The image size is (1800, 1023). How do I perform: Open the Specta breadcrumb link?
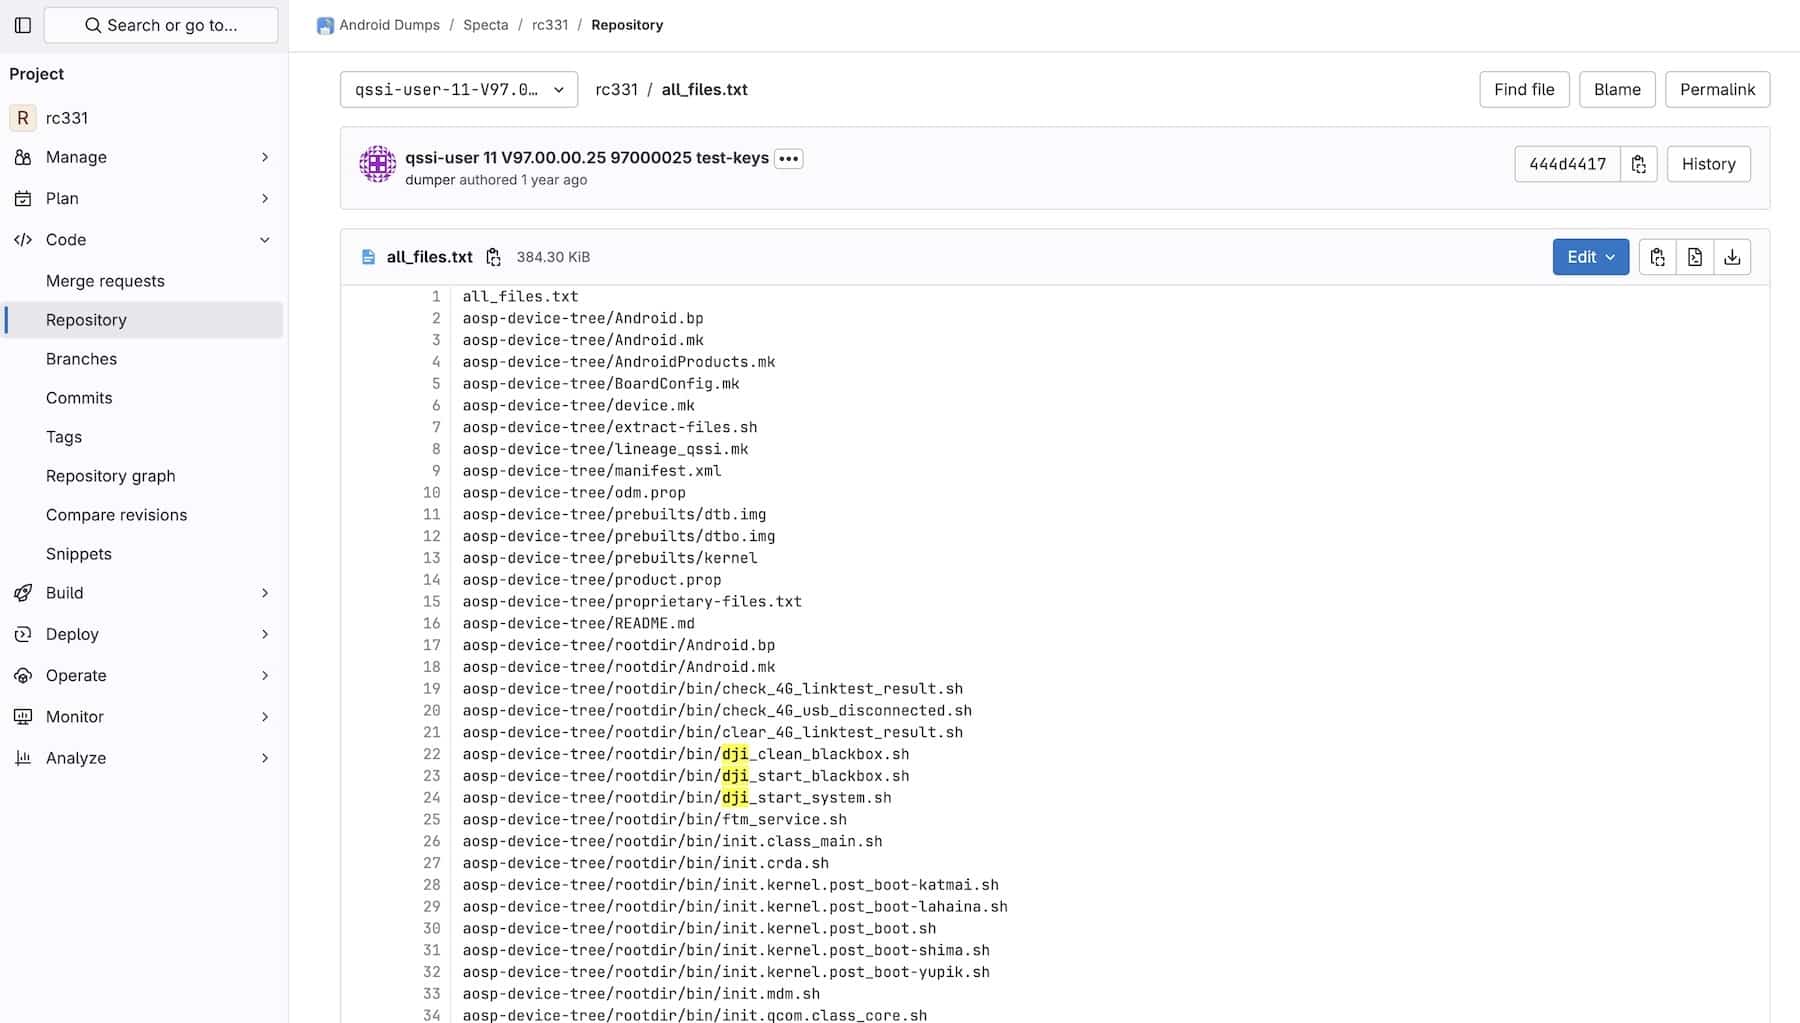pos(485,25)
